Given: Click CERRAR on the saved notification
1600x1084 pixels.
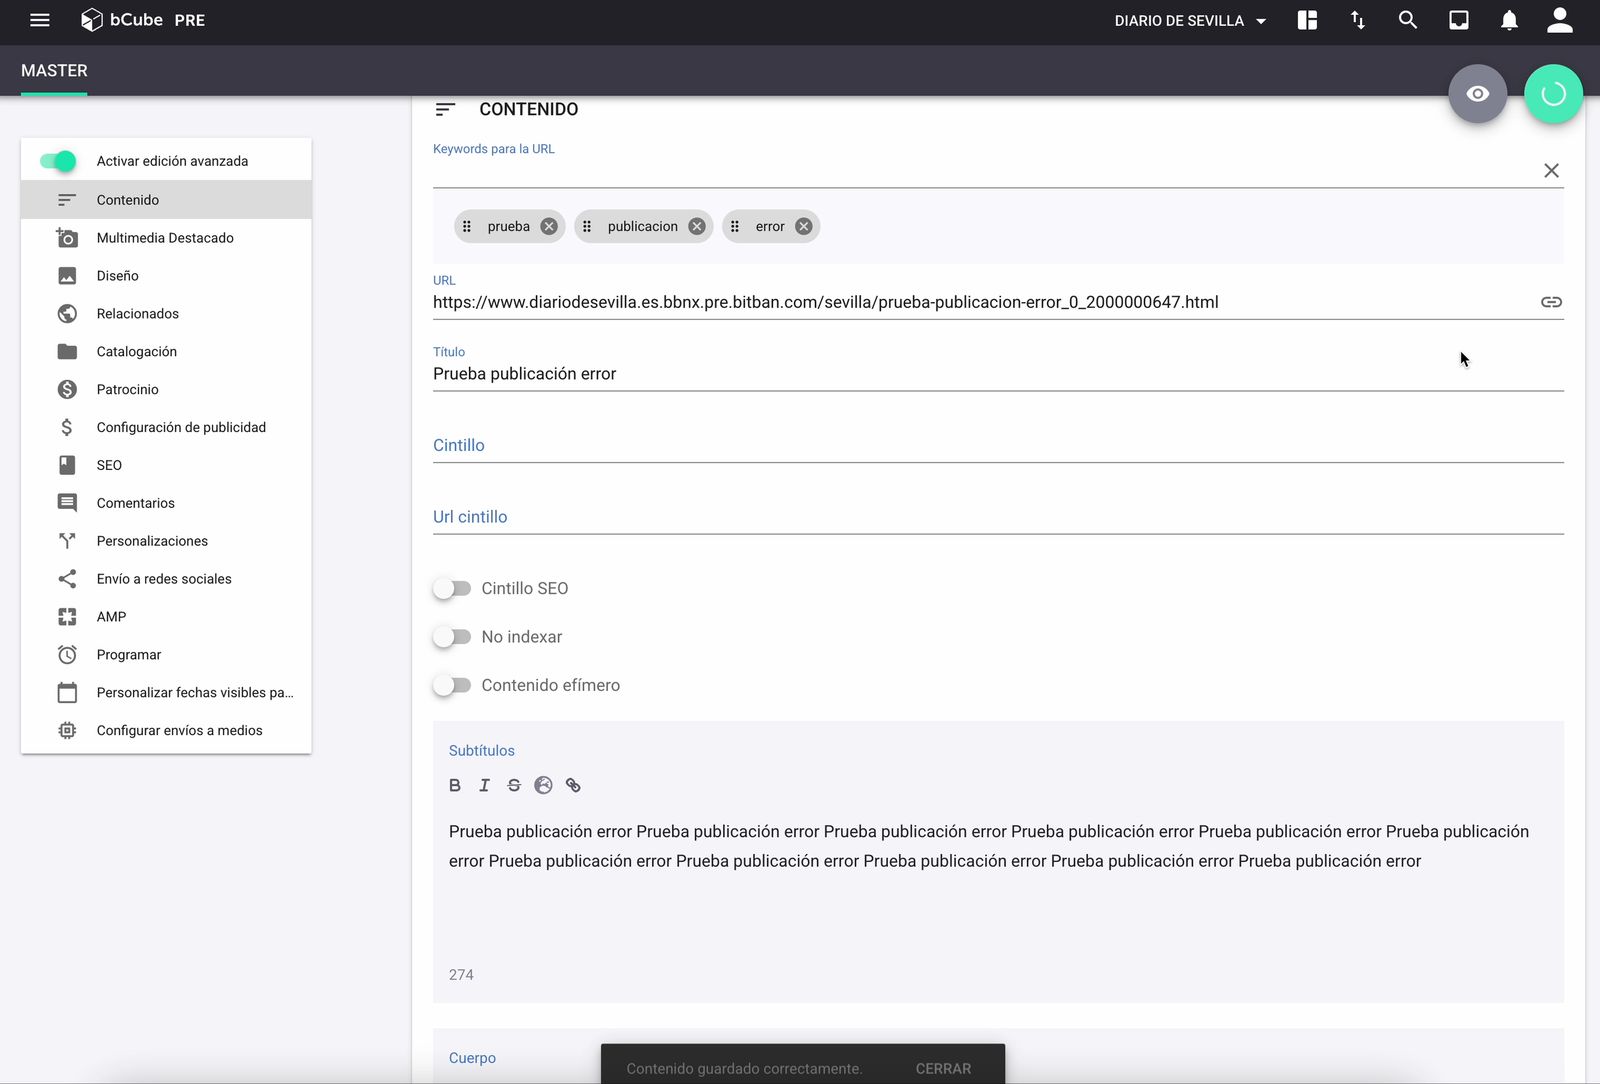Looking at the screenshot, I should tap(943, 1068).
